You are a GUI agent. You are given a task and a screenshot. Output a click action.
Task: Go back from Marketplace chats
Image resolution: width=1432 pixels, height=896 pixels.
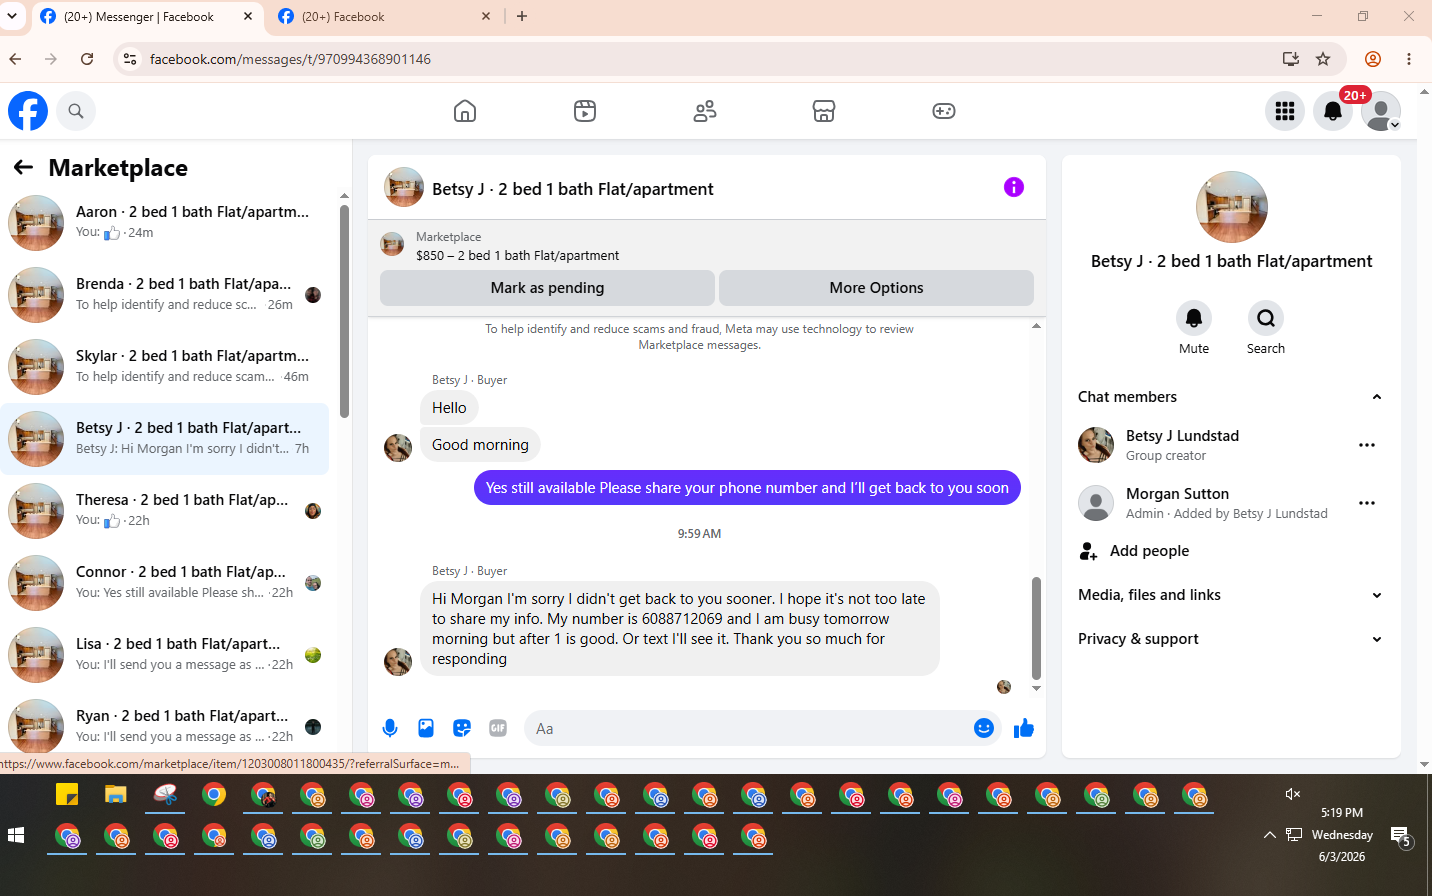[x=24, y=167]
